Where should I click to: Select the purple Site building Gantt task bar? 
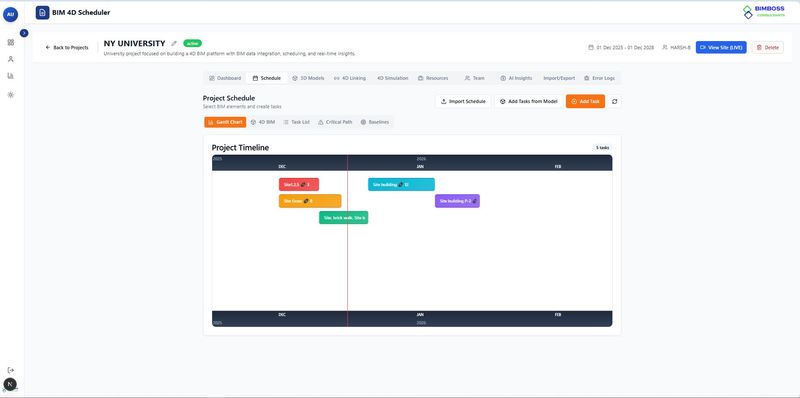click(457, 201)
